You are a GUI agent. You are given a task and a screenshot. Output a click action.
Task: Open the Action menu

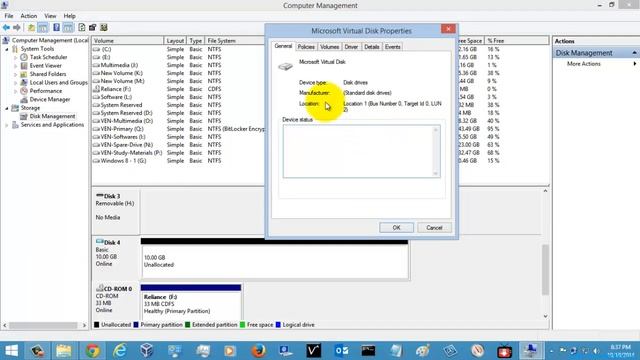(x=29, y=16)
